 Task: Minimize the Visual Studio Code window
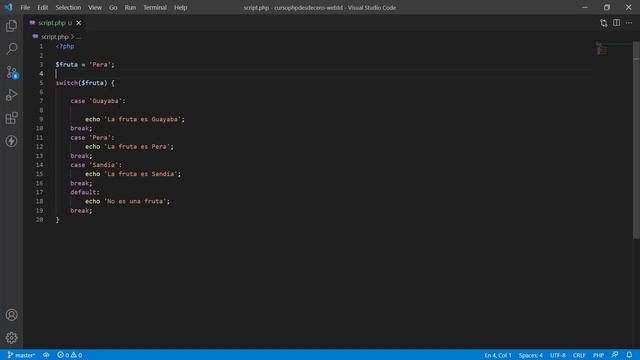coord(585,7)
